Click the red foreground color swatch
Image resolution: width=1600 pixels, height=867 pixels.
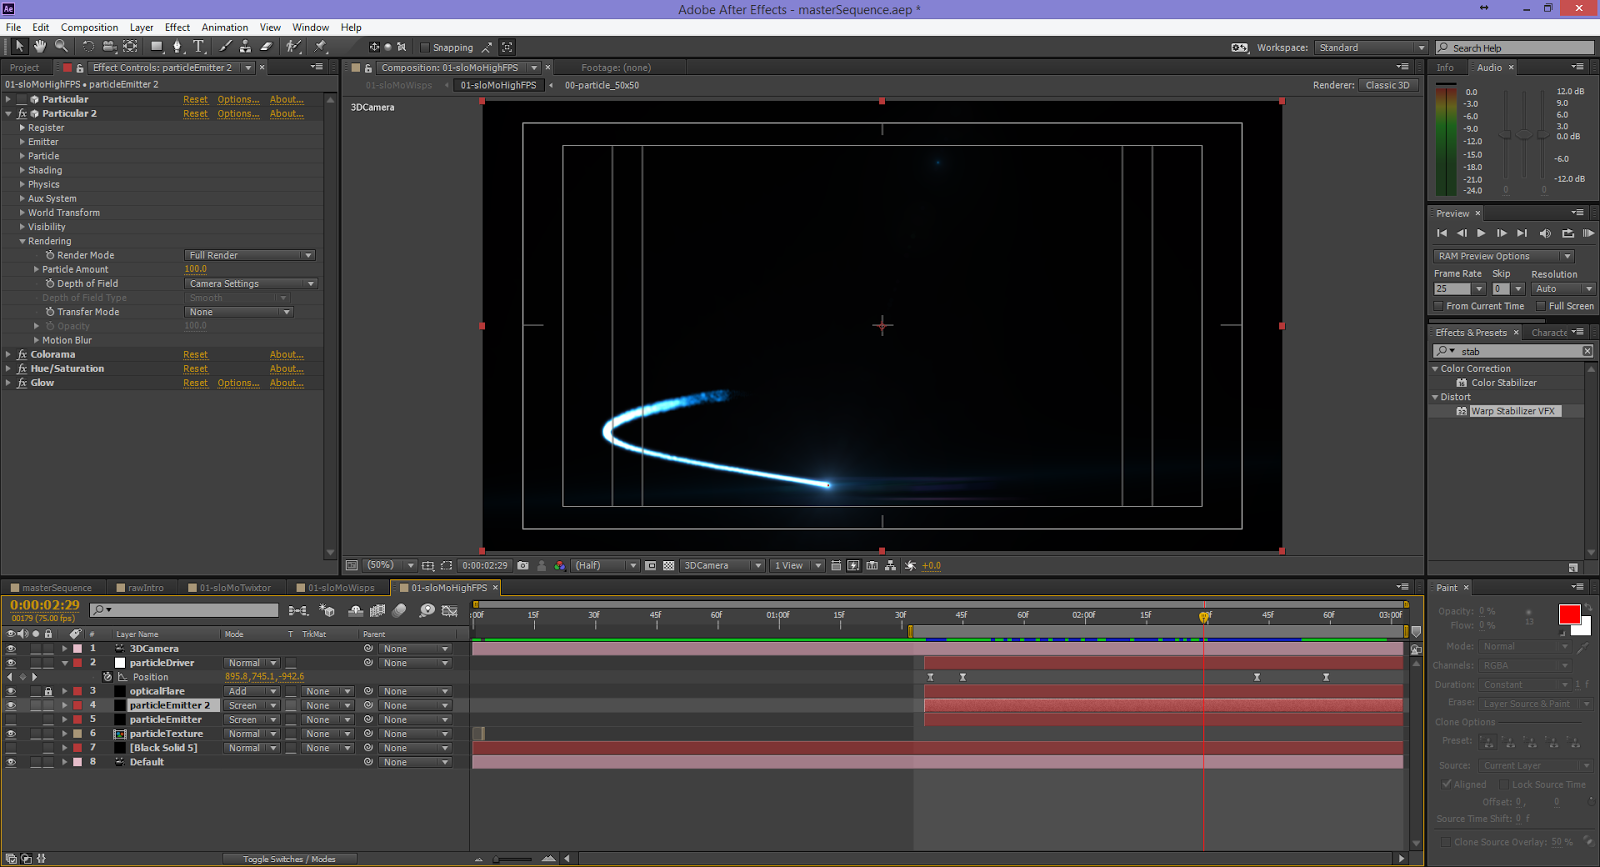pyautogui.click(x=1569, y=614)
